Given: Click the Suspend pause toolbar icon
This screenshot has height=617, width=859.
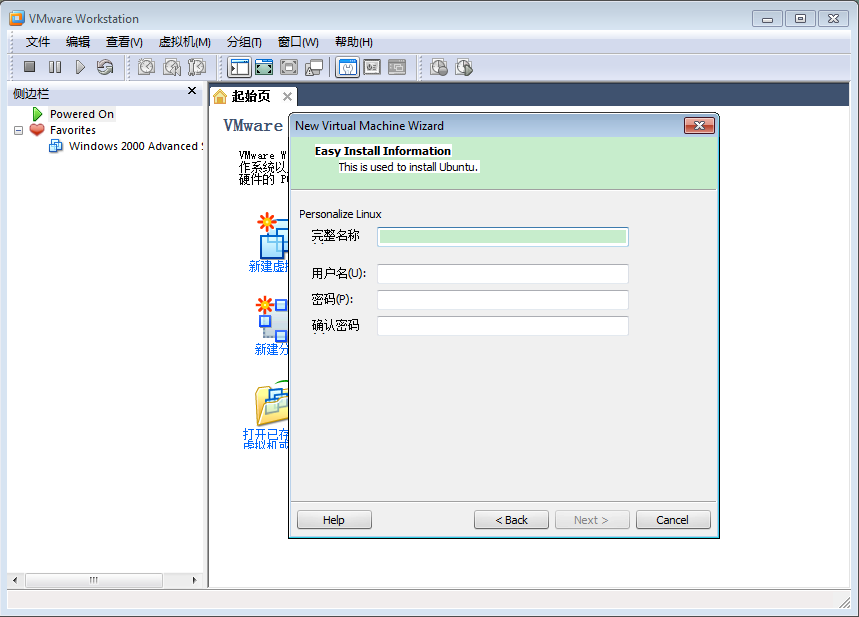Looking at the screenshot, I should click(x=55, y=67).
